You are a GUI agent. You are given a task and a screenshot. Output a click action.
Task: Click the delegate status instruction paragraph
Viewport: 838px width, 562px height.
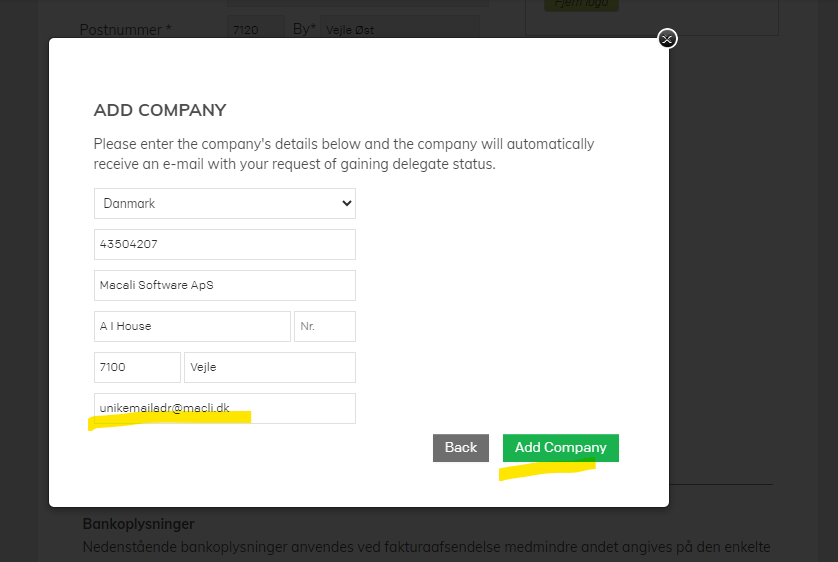tap(343, 154)
